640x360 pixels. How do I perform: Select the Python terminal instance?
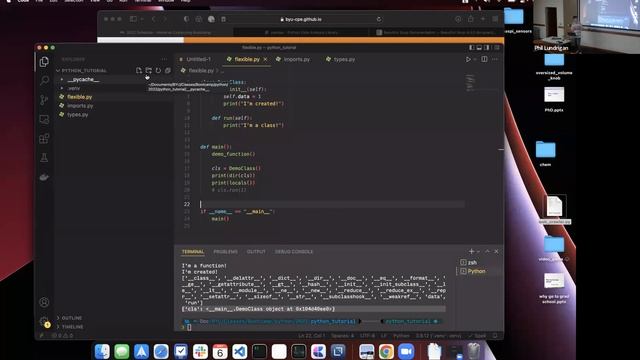tap(477, 271)
